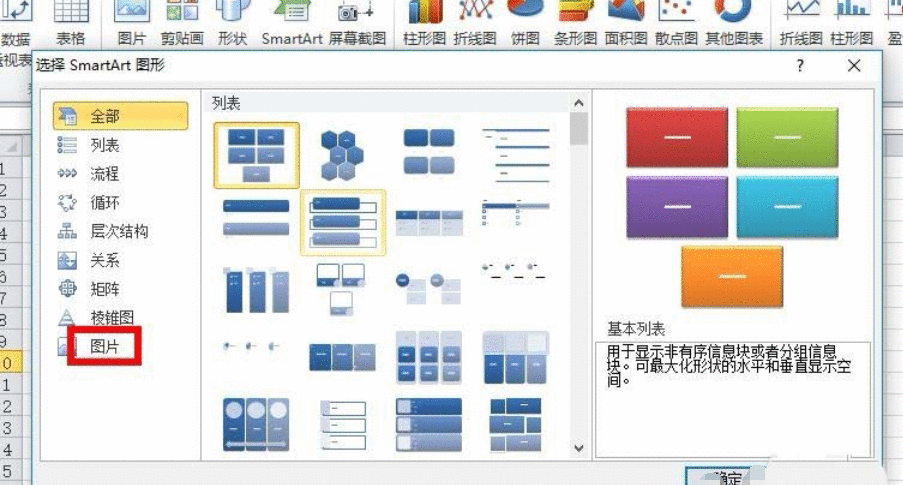Image resolution: width=903 pixels, height=485 pixels.
Task: Select the three circles rounded columns layout
Action: click(x=256, y=424)
